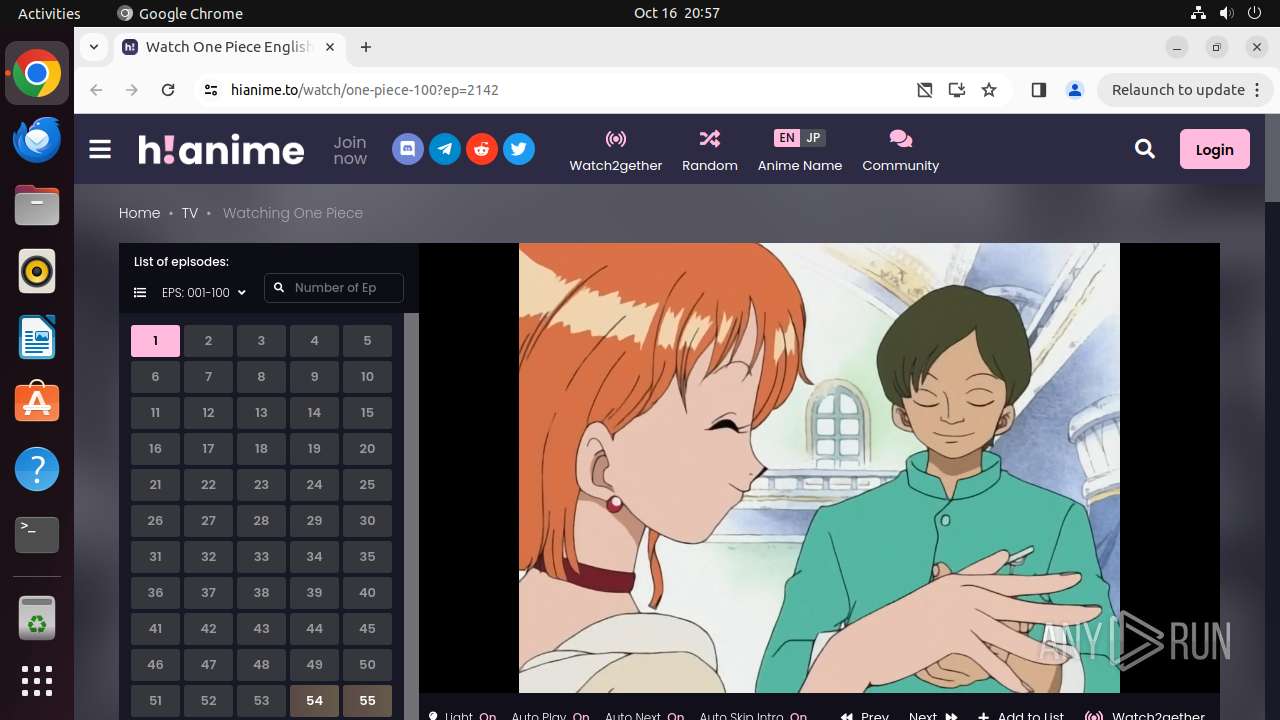The image size is (1280, 720).
Task: Open Chrome tab search dropdown arrow
Action: (x=94, y=47)
